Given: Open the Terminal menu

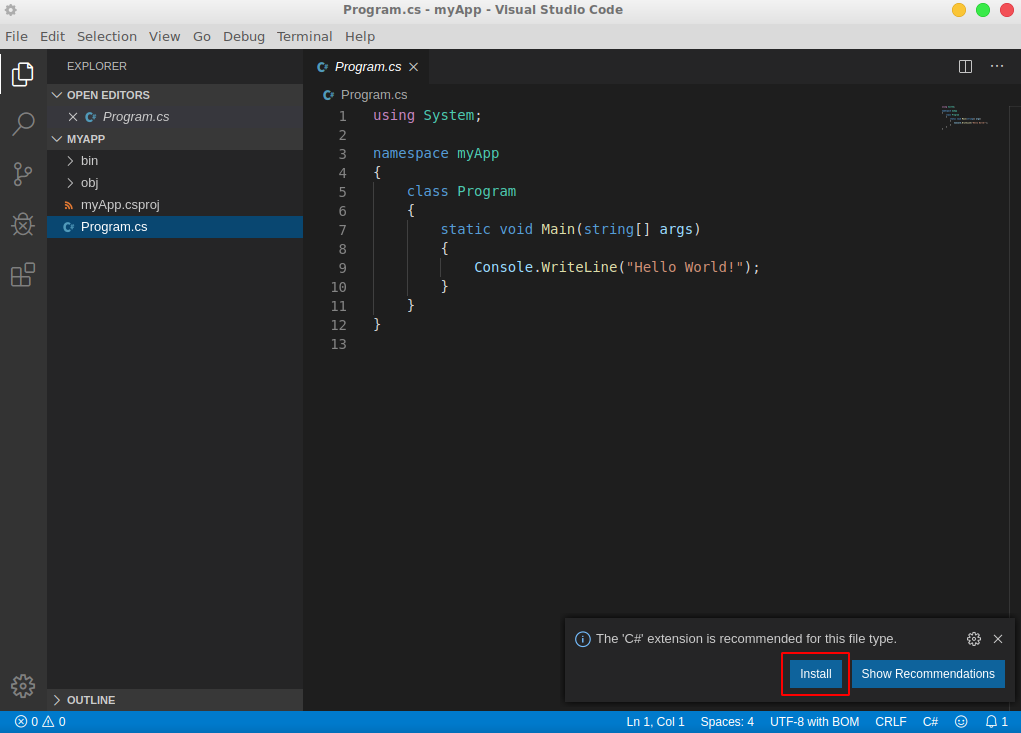Looking at the screenshot, I should pyautogui.click(x=304, y=36).
